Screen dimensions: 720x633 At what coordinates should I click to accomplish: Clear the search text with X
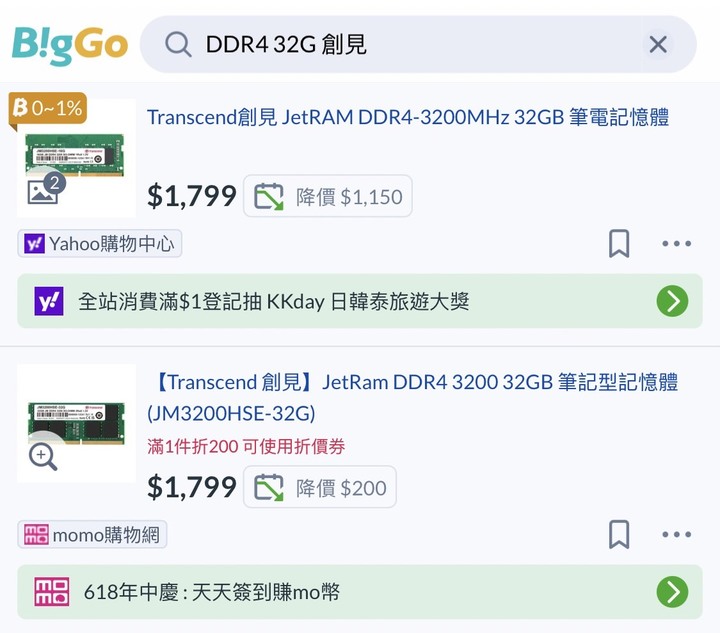(x=658, y=45)
